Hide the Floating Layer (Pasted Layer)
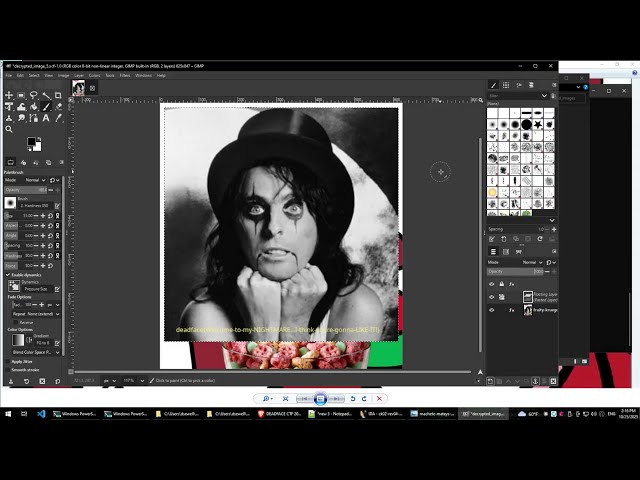640x480 pixels. click(x=491, y=297)
